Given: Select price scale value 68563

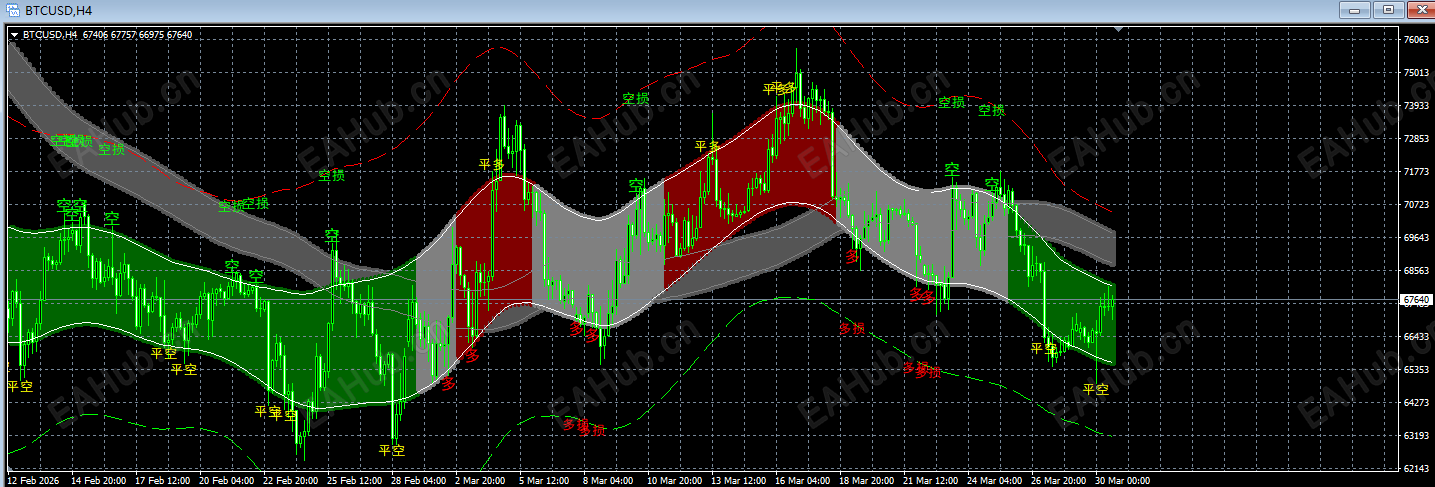Looking at the screenshot, I should tap(1415, 271).
